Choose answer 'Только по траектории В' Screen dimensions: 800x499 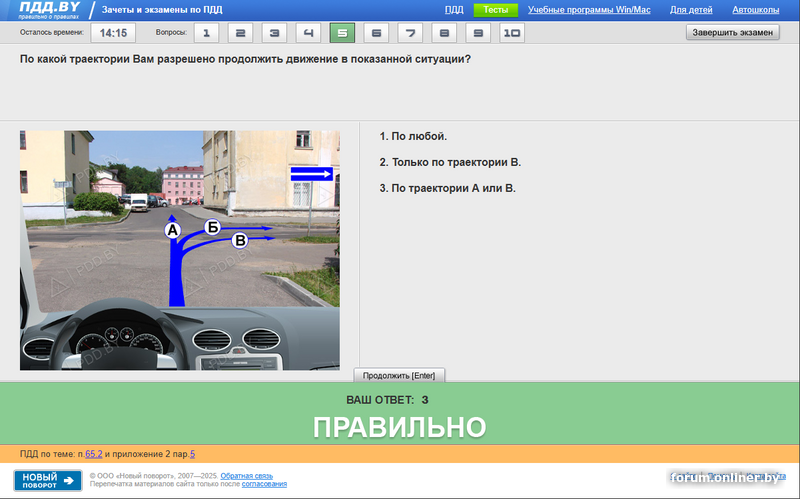pyautogui.click(x=450, y=162)
